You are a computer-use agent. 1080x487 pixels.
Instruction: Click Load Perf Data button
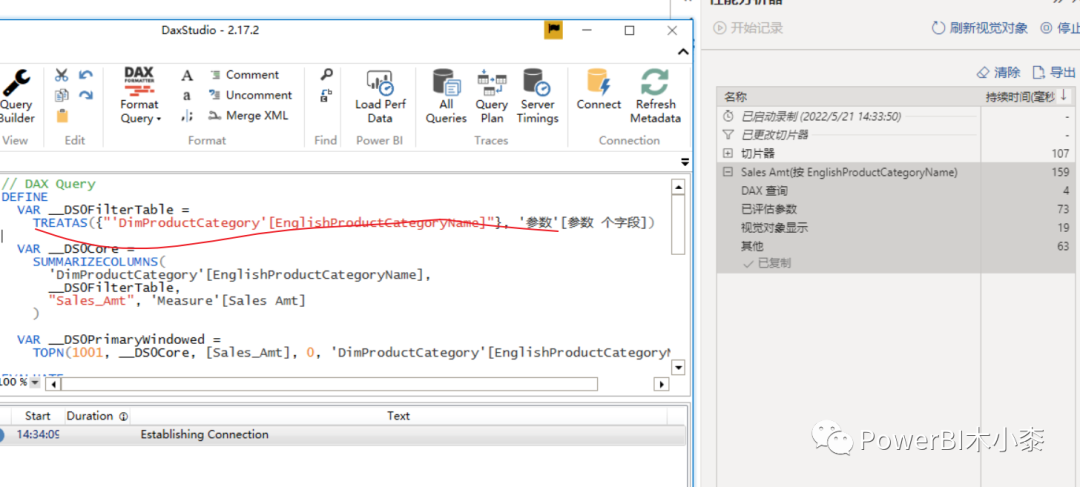click(x=380, y=96)
